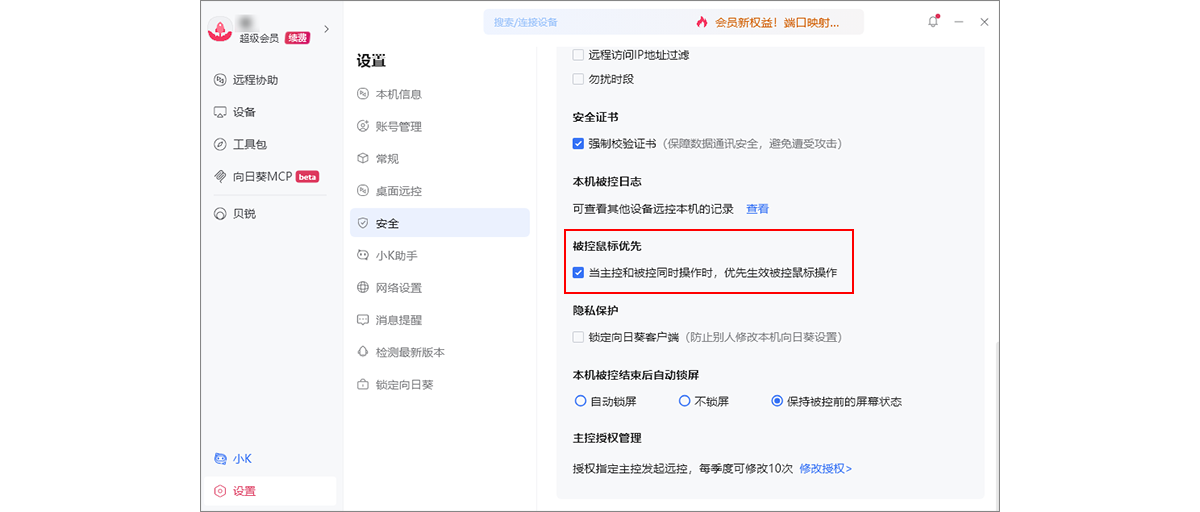Click the 账号管理 person icon

(363, 126)
